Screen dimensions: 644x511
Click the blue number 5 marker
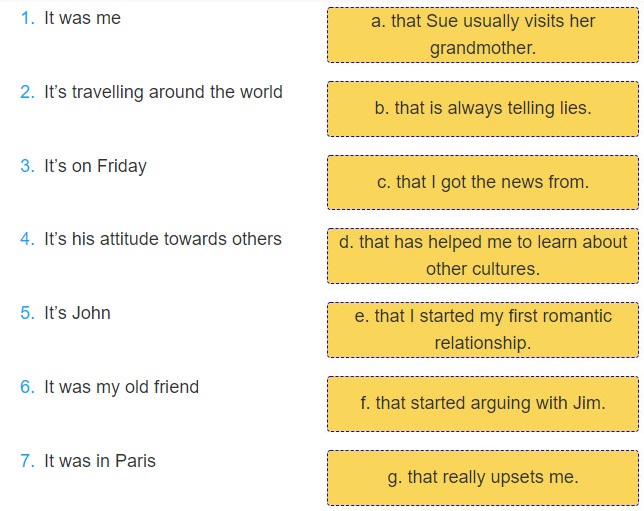28,313
